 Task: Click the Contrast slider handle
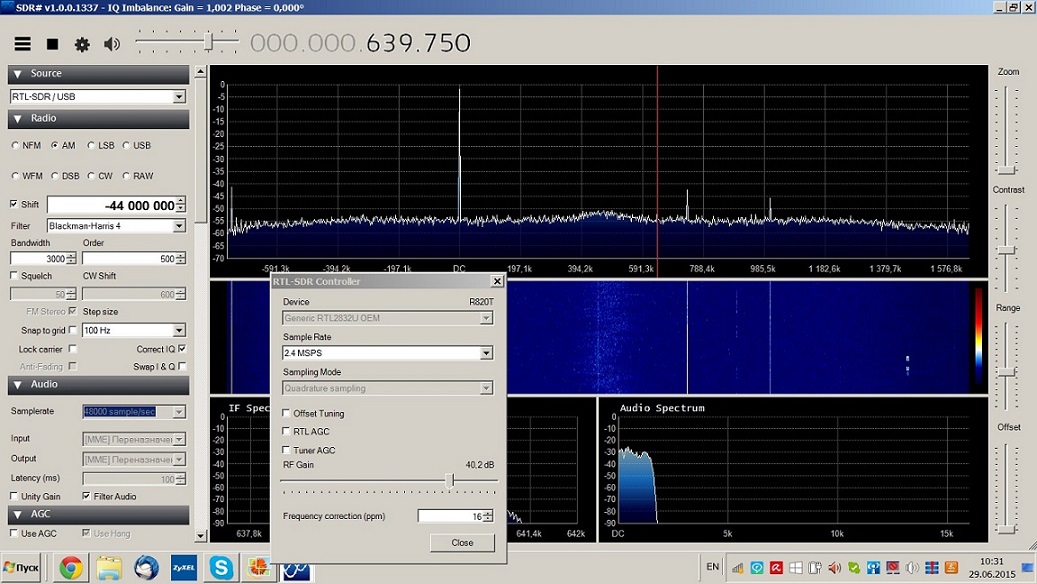[1007, 251]
